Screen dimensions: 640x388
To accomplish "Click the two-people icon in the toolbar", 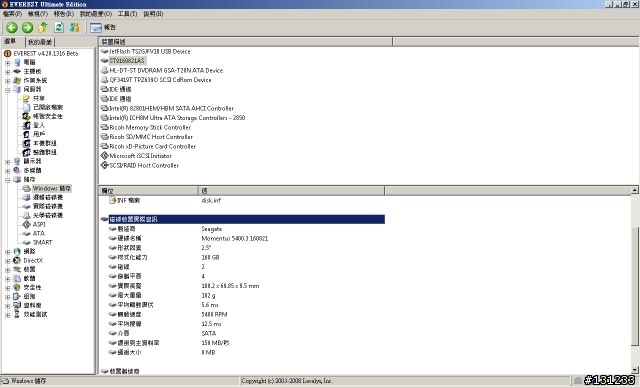I will coord(74,27).
